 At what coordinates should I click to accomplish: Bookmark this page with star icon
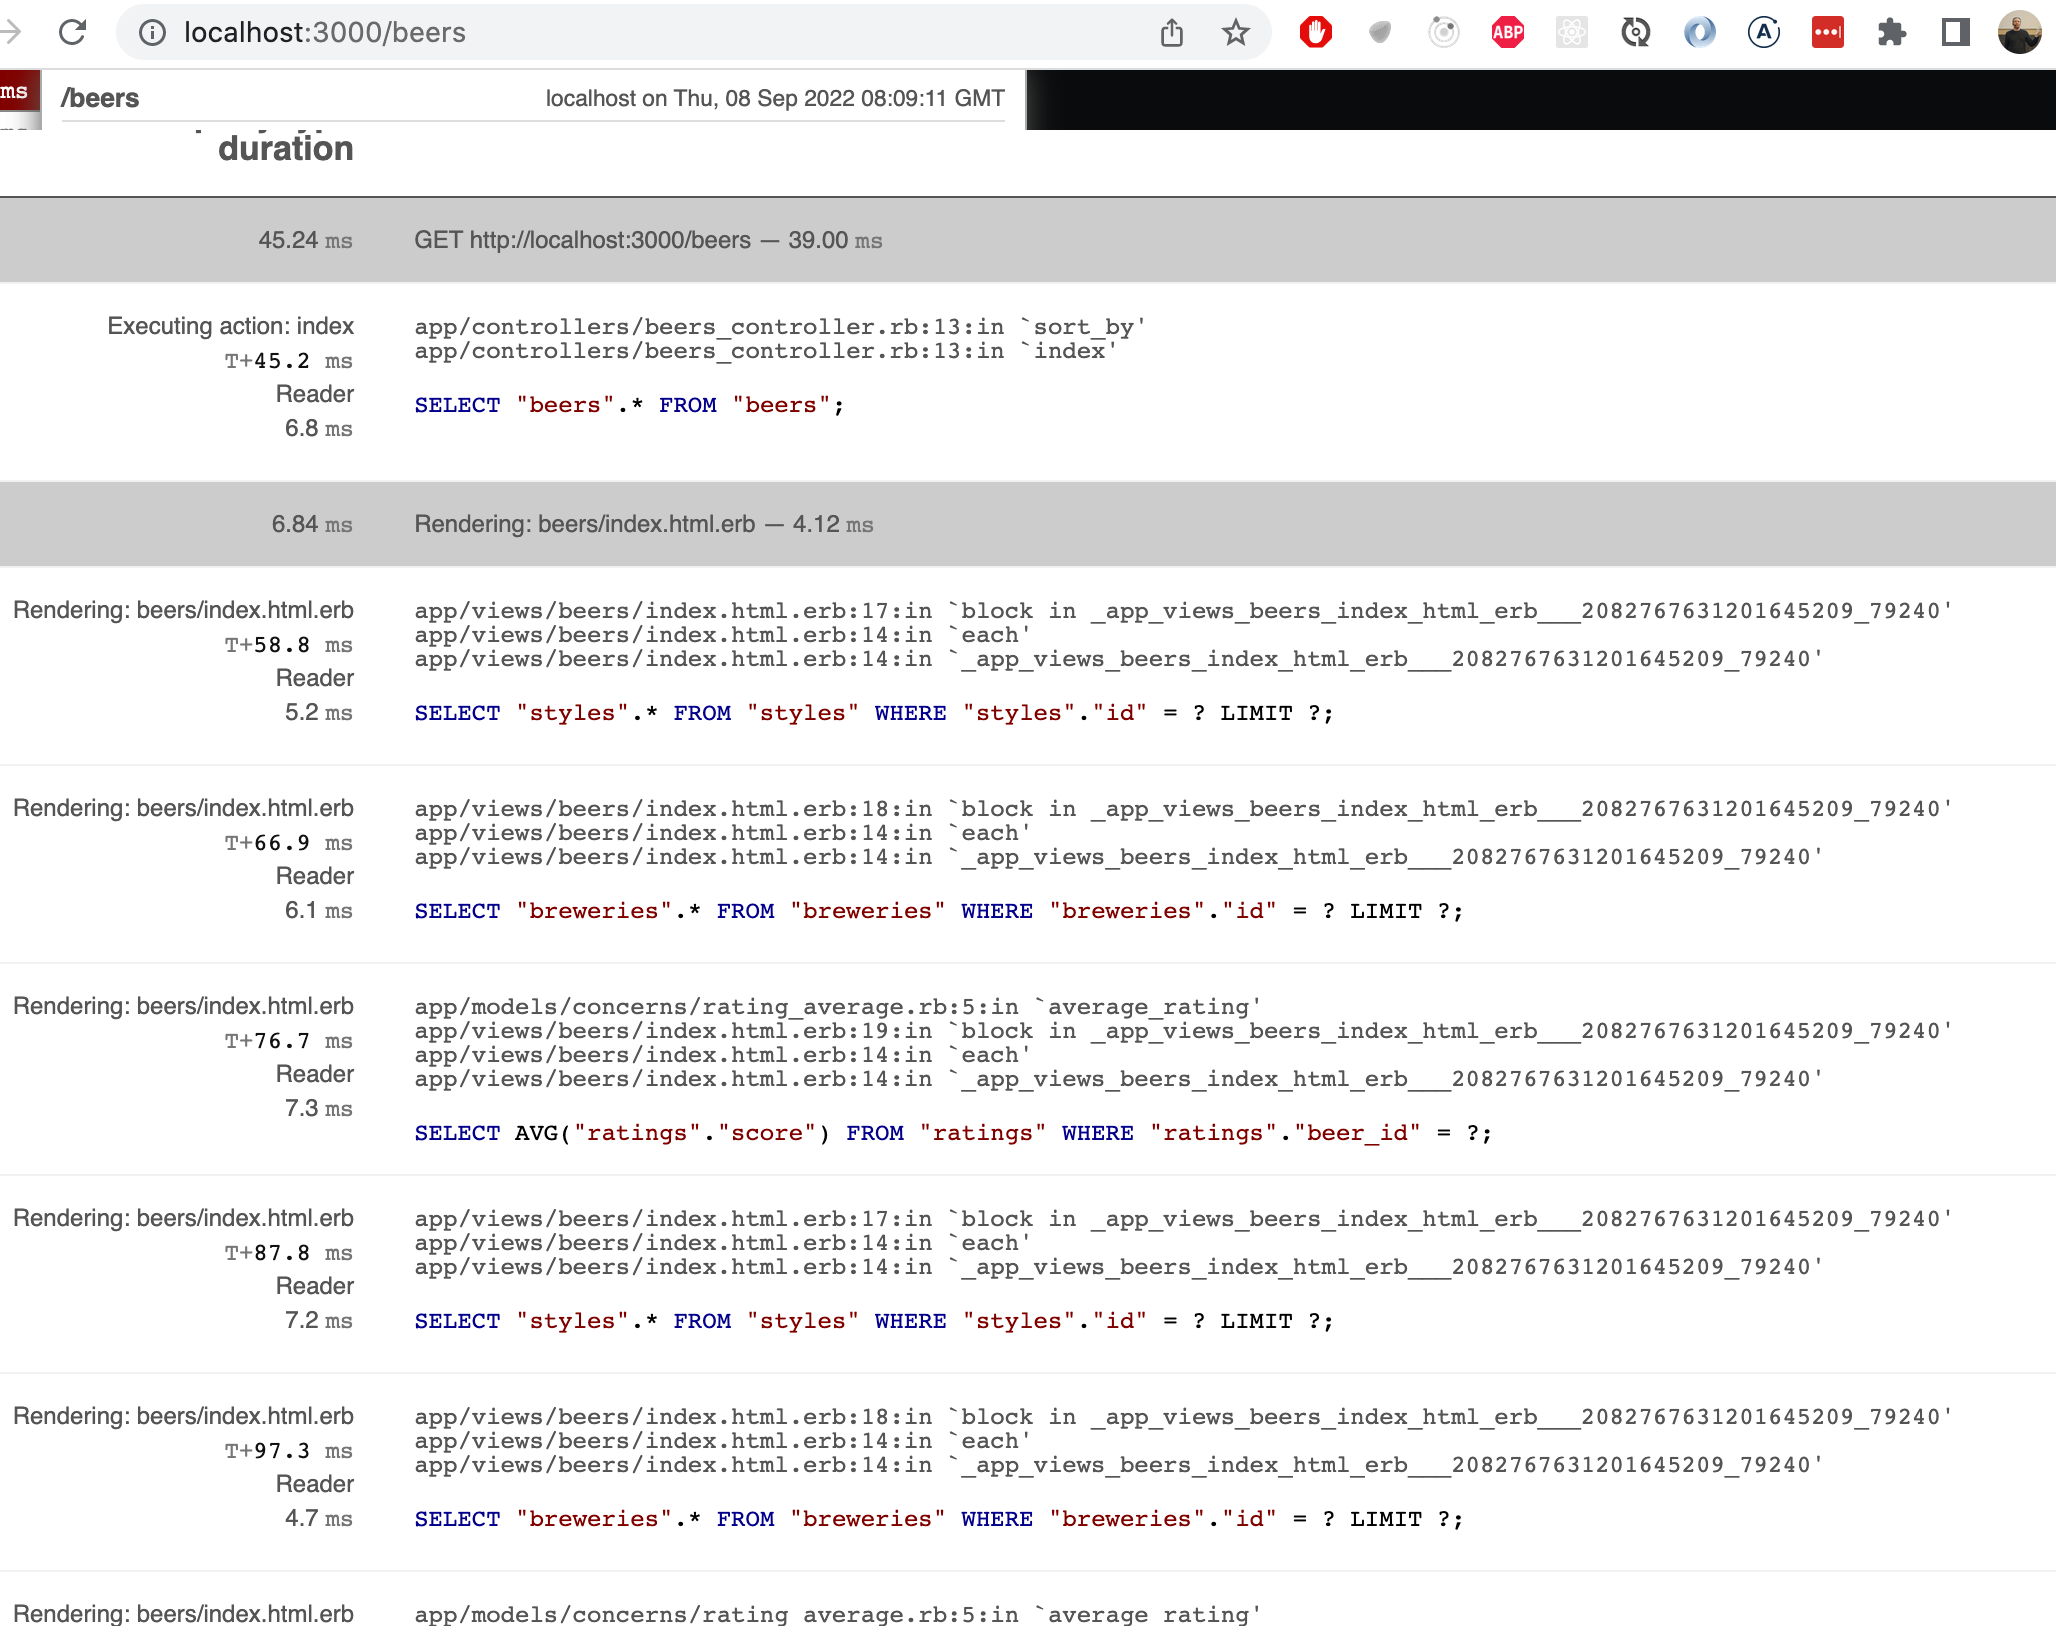pyautogui.click(x=1235, y=33)
